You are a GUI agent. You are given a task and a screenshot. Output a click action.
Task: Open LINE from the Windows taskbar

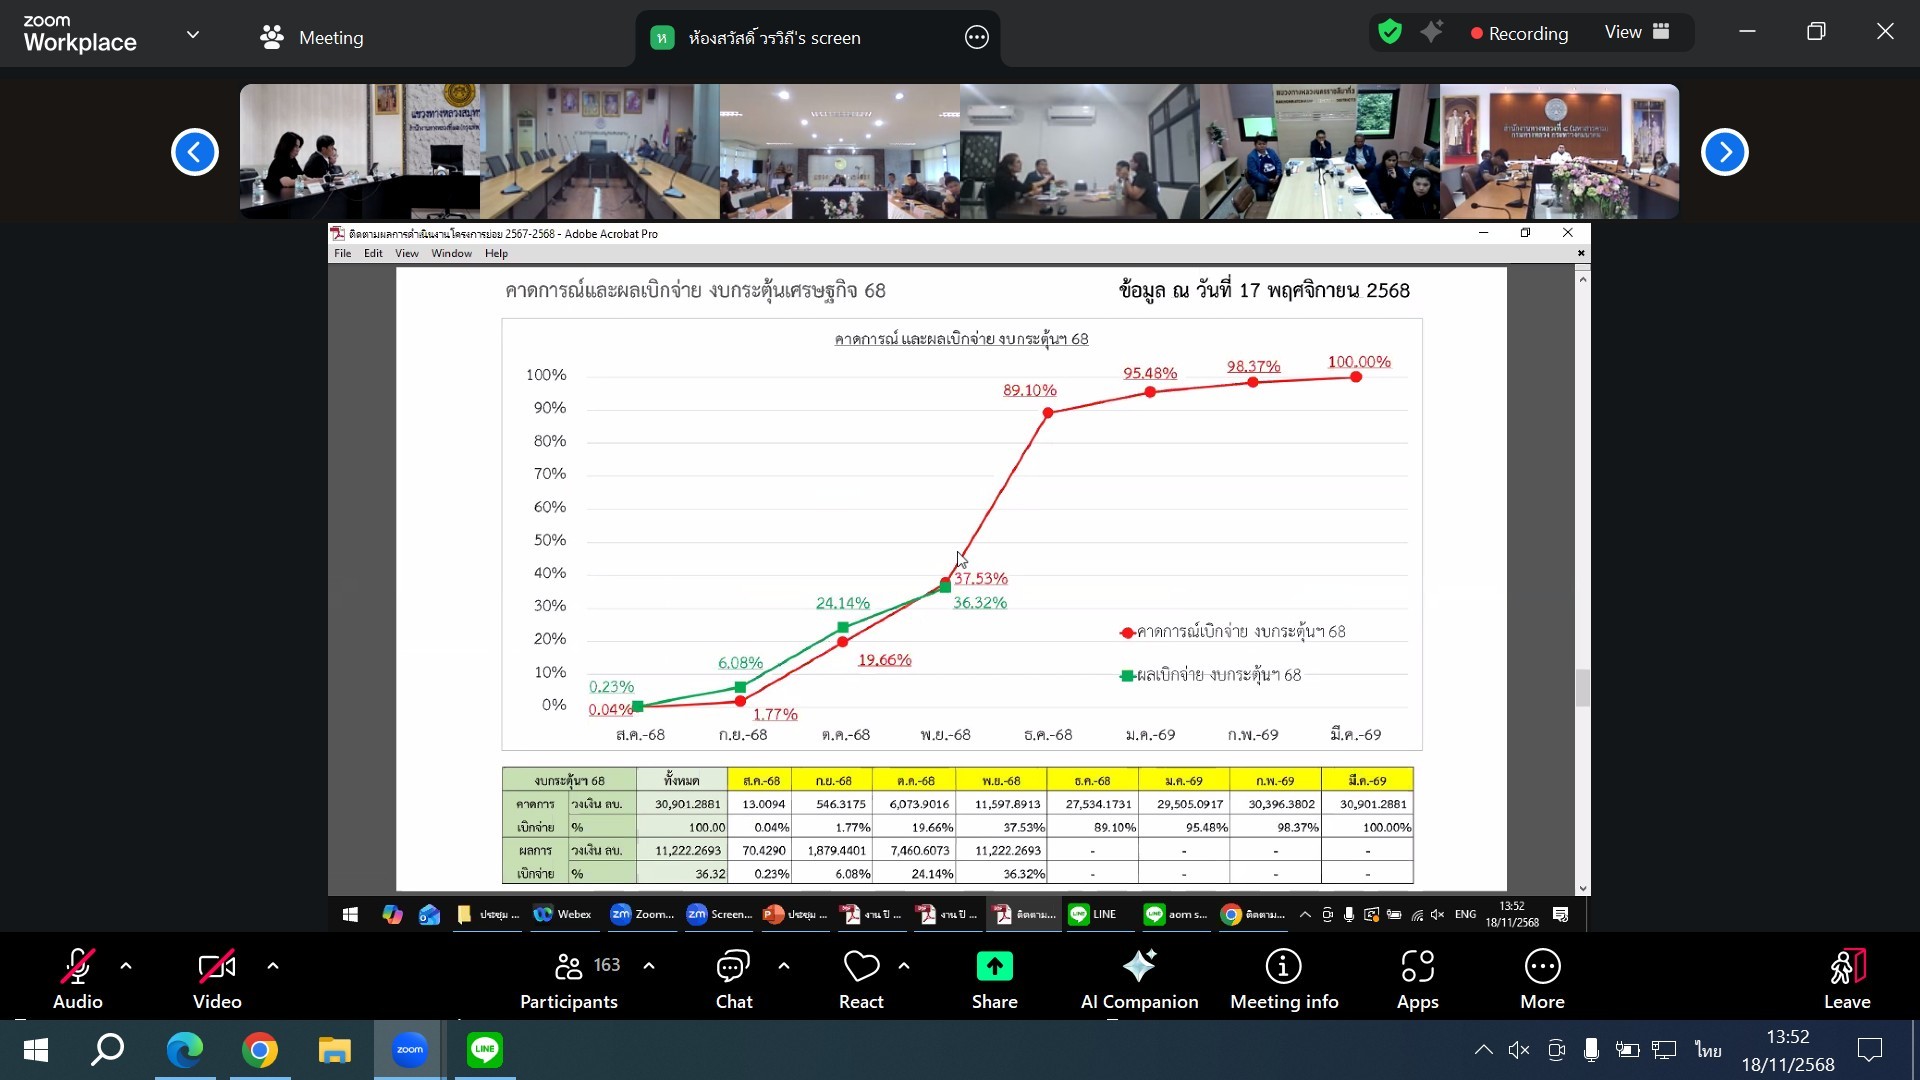point(485,1050)
